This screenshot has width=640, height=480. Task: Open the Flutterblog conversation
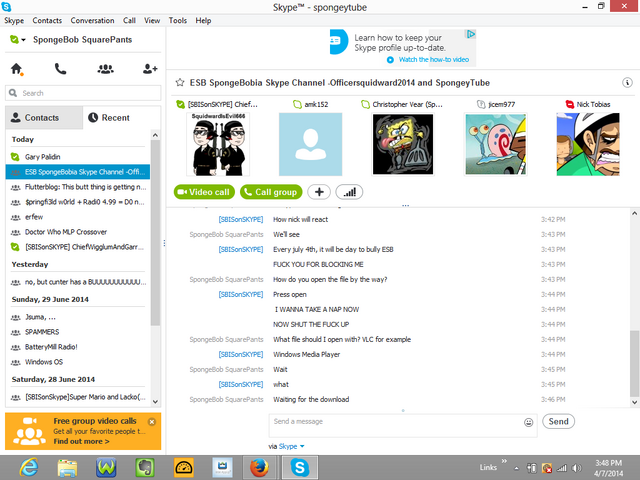click(78, 187)
